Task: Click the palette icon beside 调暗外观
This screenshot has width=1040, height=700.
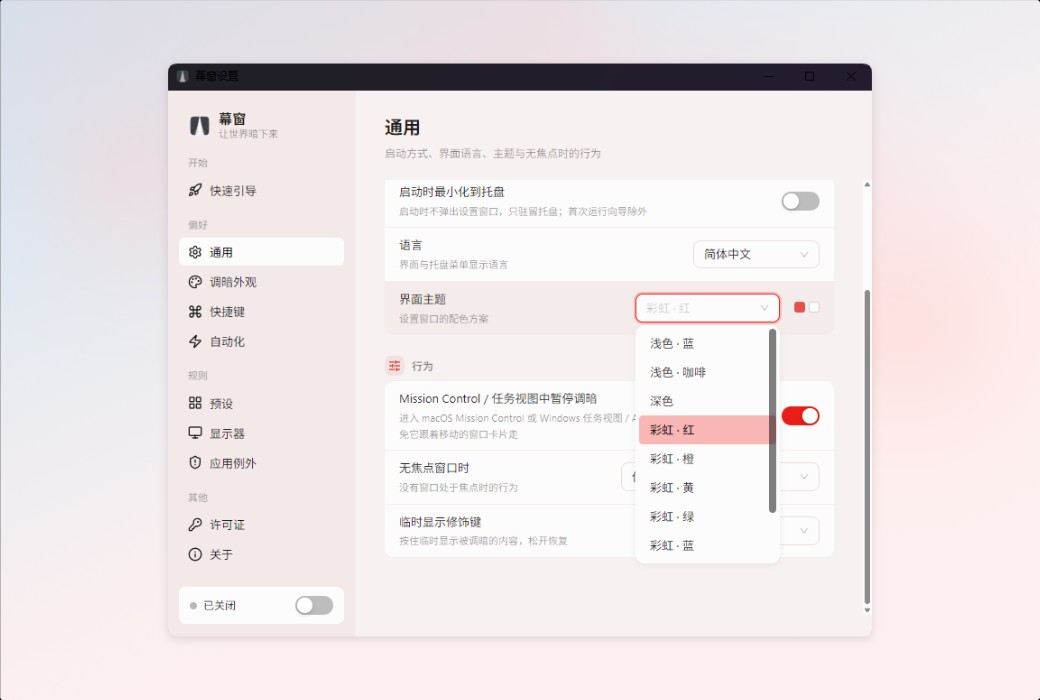Action: coord(195,282)
